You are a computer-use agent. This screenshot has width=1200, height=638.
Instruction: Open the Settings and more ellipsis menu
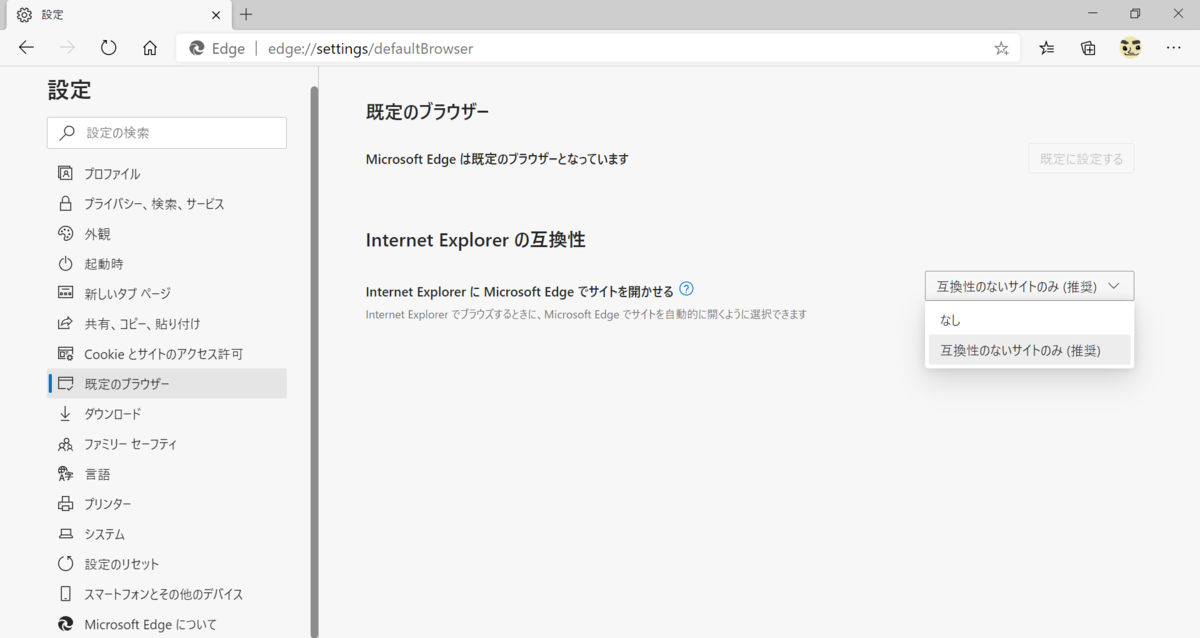coord(1173,48)
